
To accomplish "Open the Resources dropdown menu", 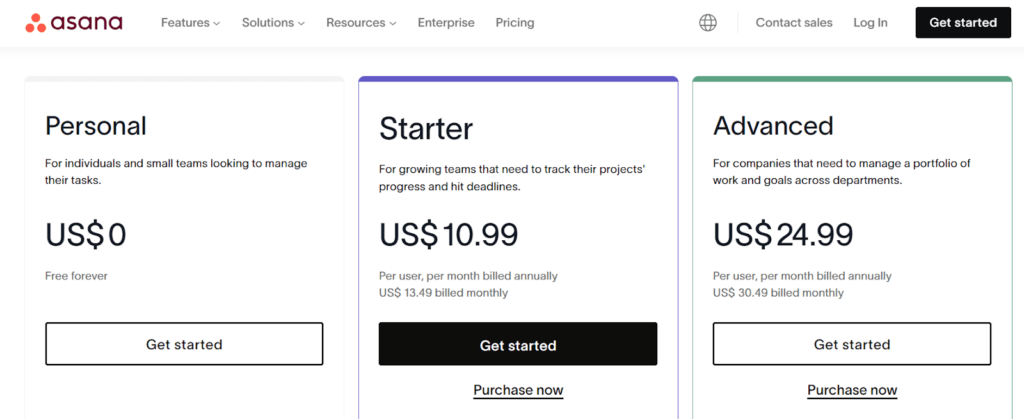I will point(361,23).
